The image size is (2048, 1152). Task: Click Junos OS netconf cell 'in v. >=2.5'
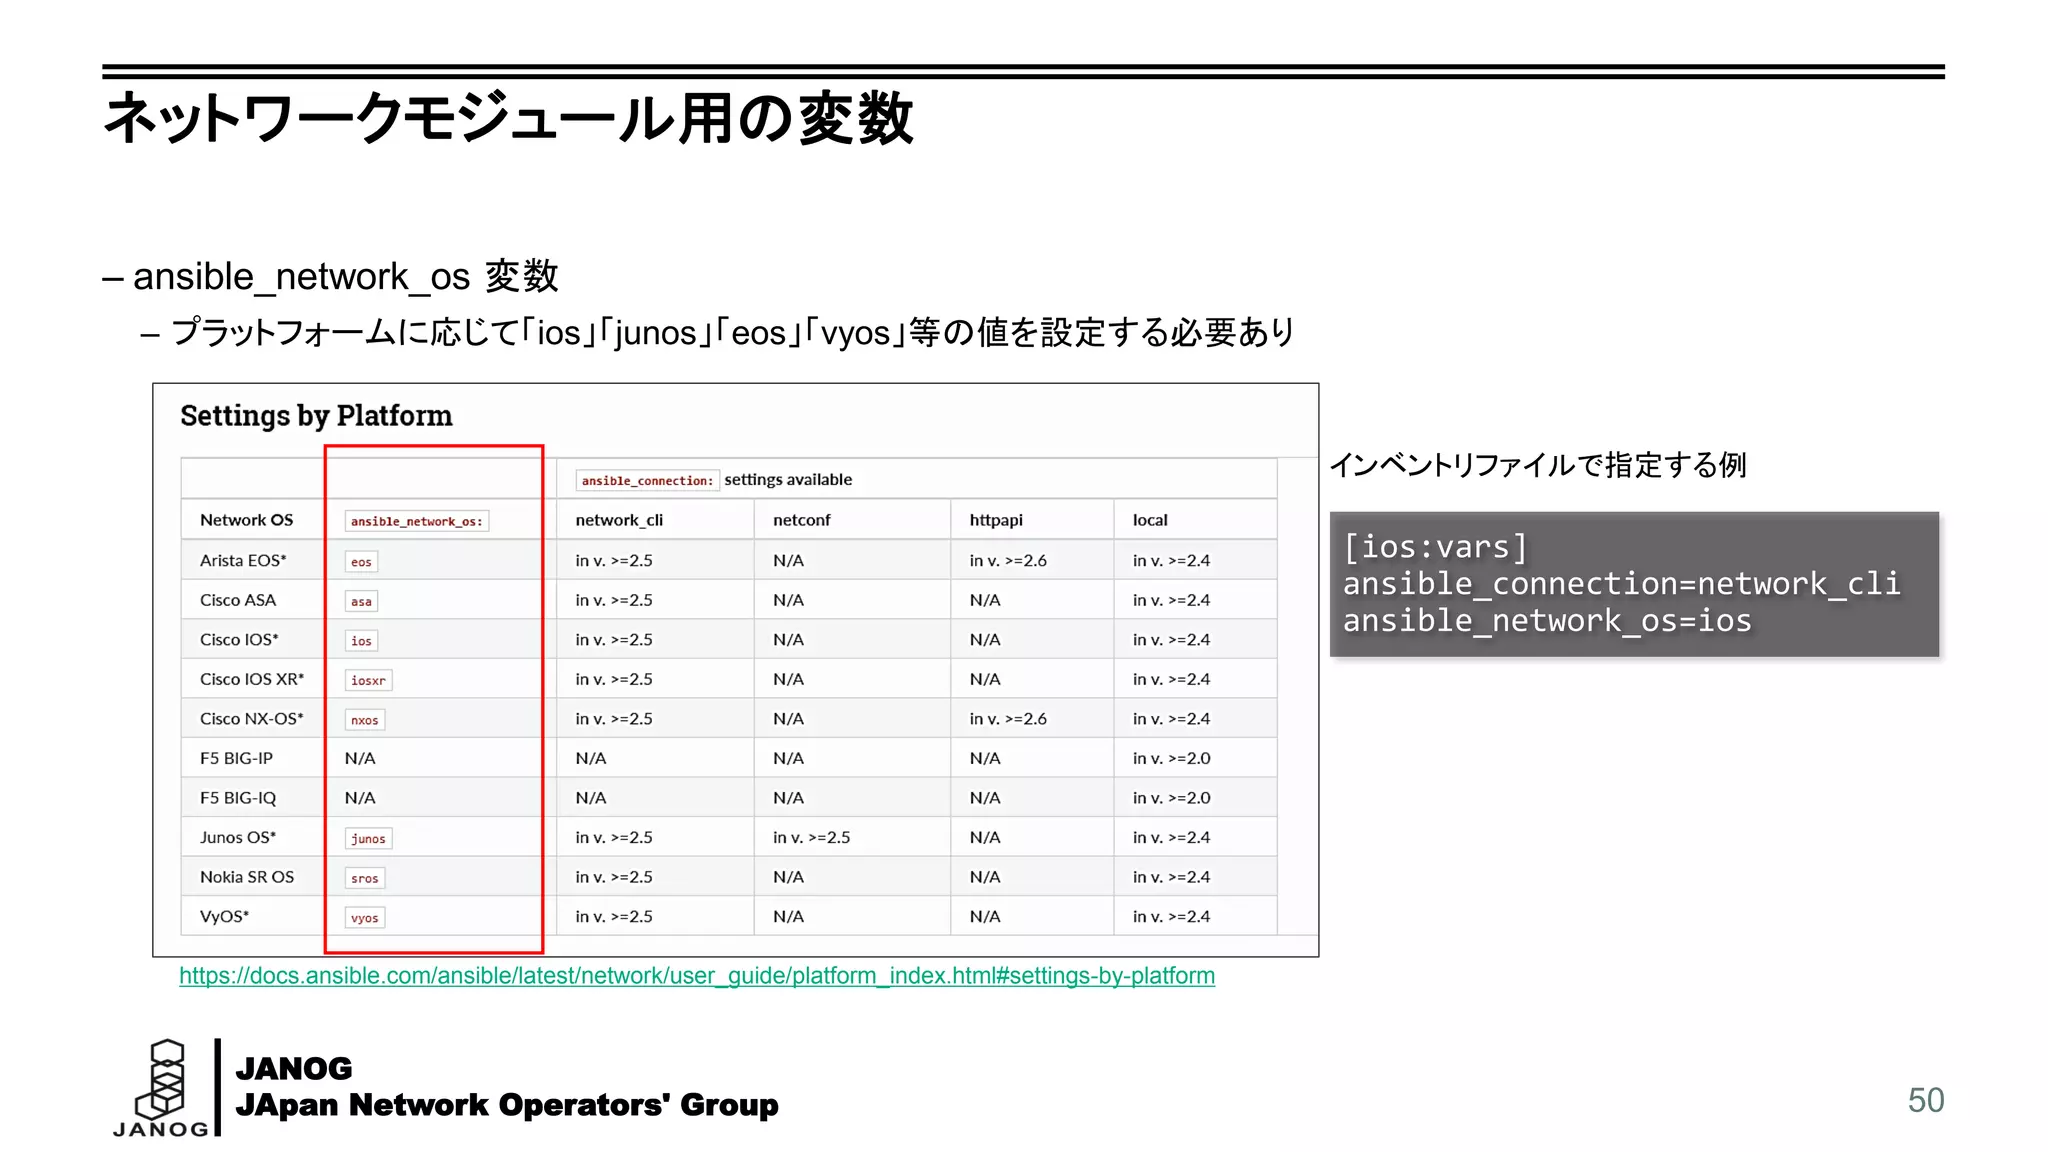click(811, 837)
